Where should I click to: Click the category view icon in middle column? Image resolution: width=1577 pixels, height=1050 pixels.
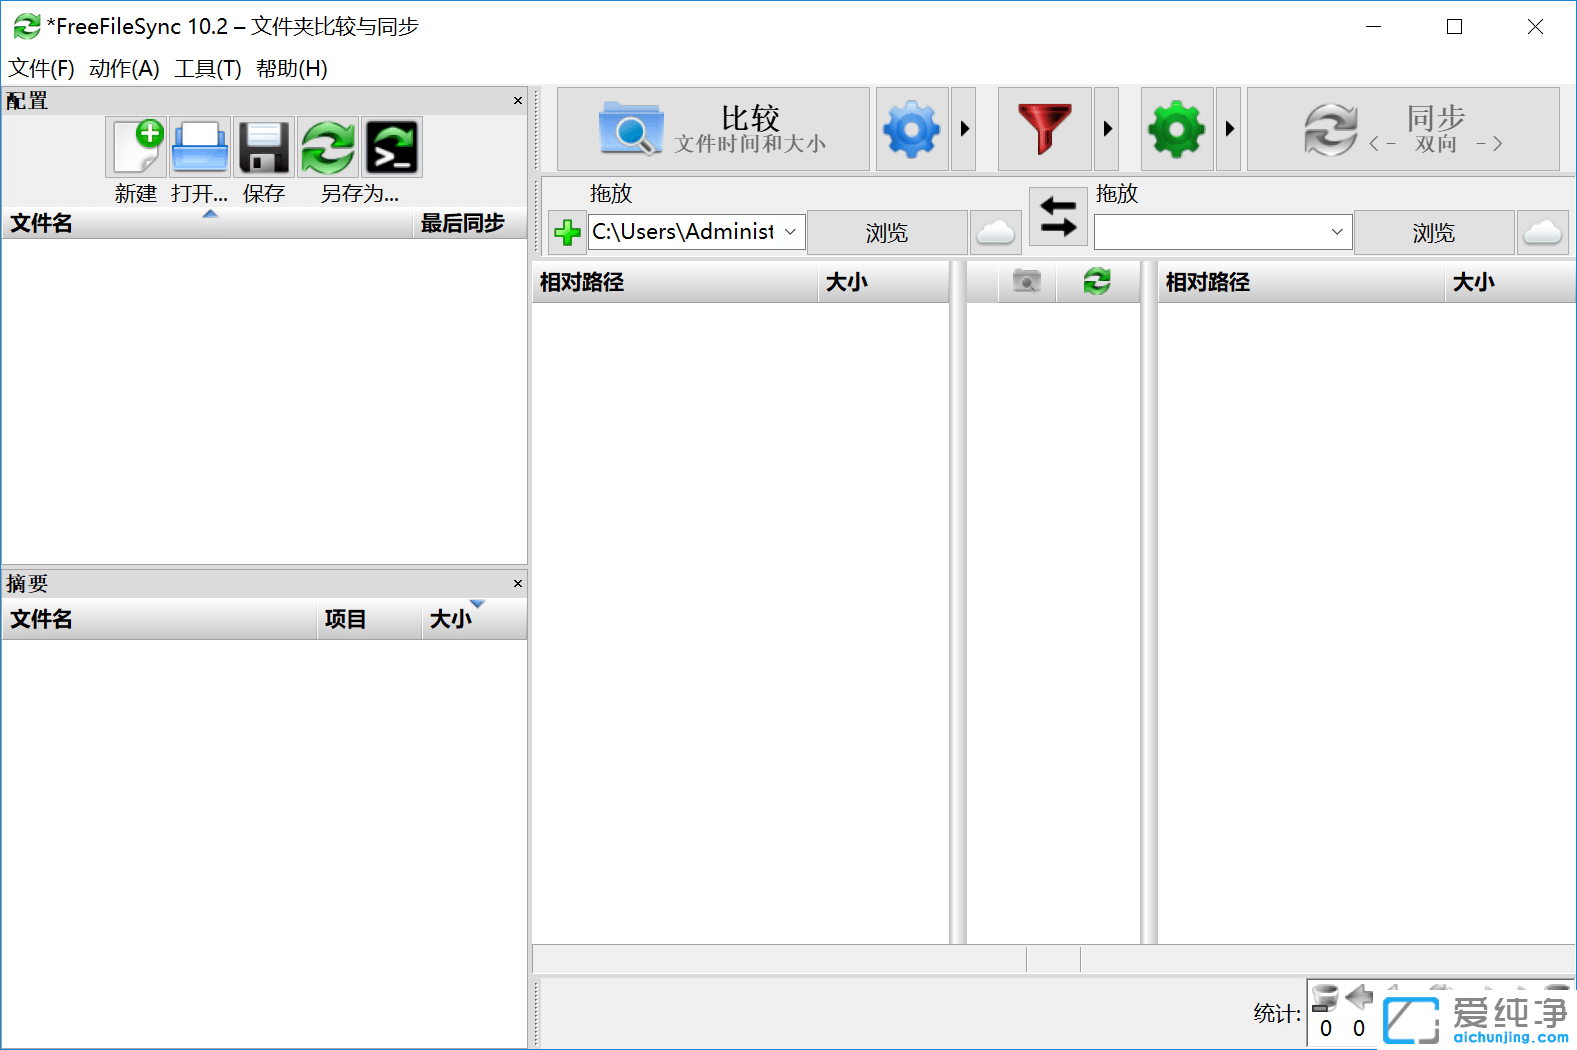pos(1027,282)
